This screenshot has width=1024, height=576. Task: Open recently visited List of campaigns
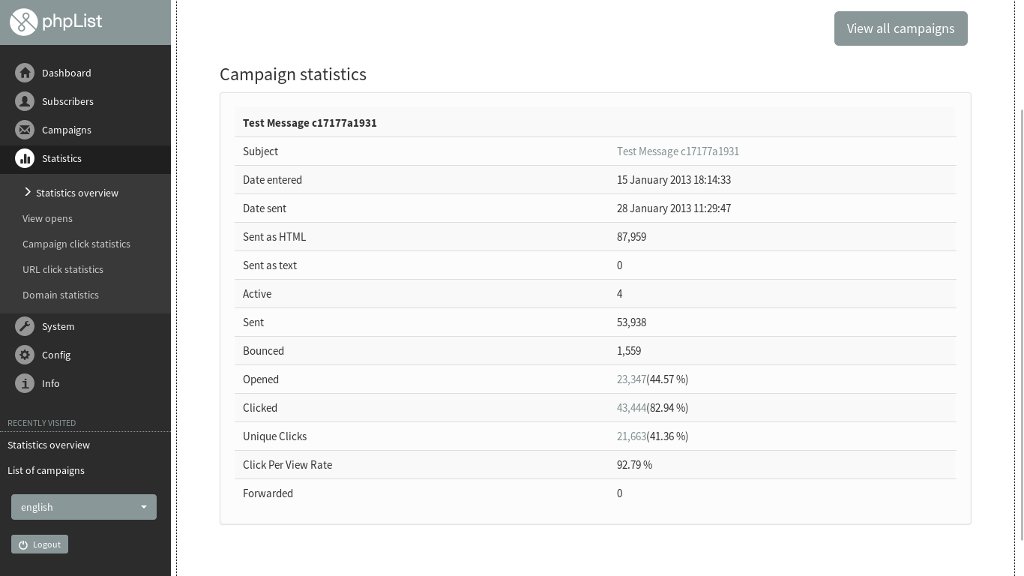pos(46,470)
